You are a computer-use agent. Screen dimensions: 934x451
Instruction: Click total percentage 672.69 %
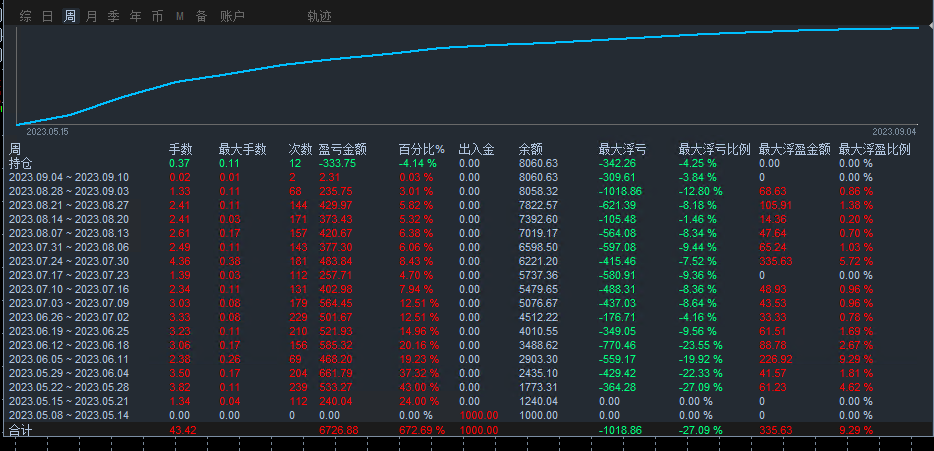422,430
